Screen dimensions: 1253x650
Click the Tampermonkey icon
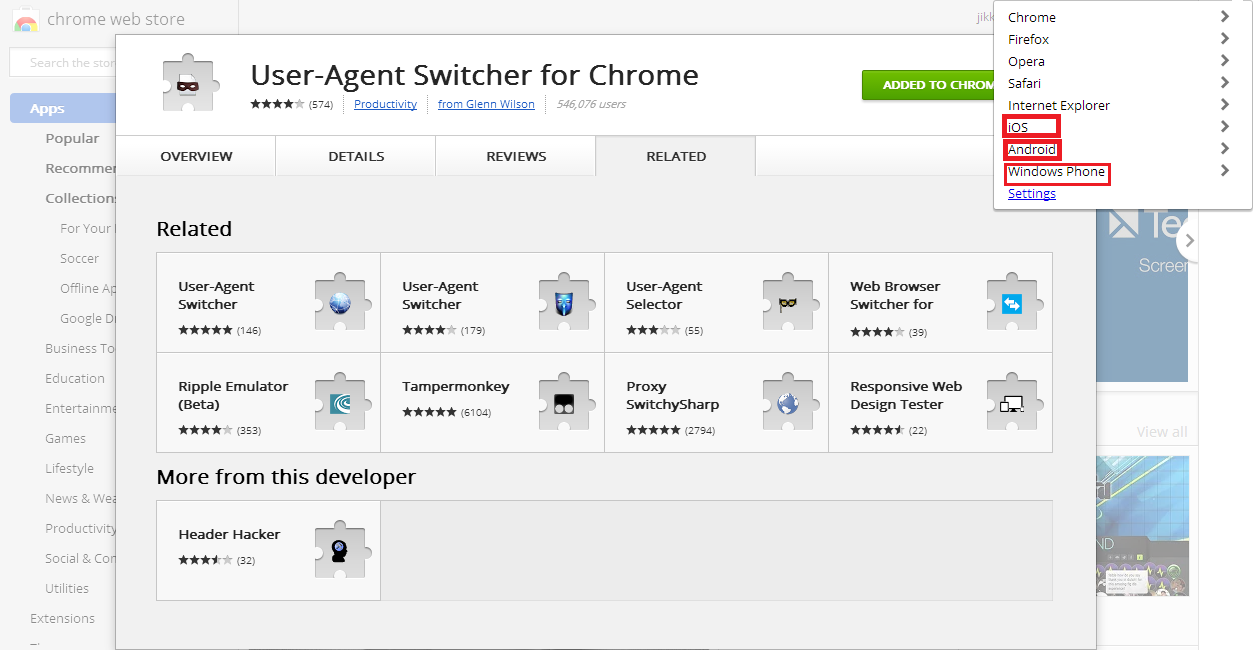tap(566, 402)
